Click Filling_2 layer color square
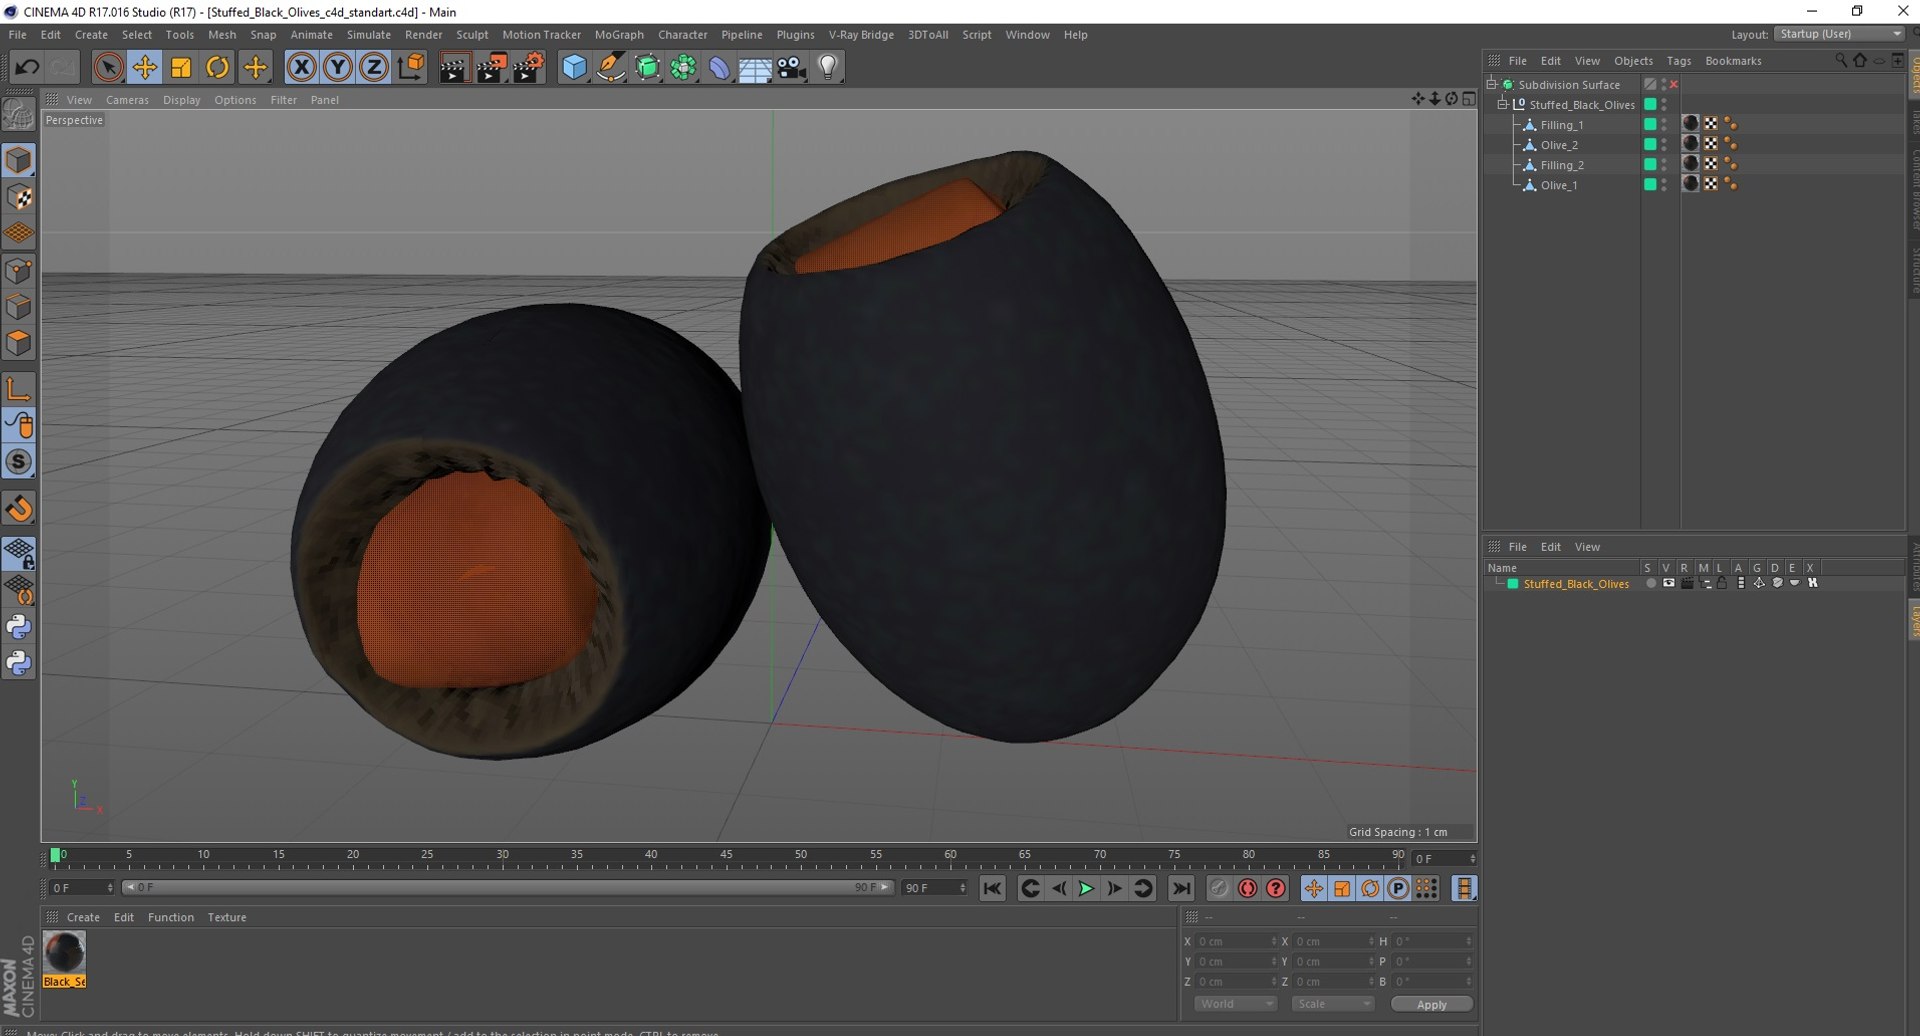The height and width of the screenshot is (1036, 1920). 1650,164
